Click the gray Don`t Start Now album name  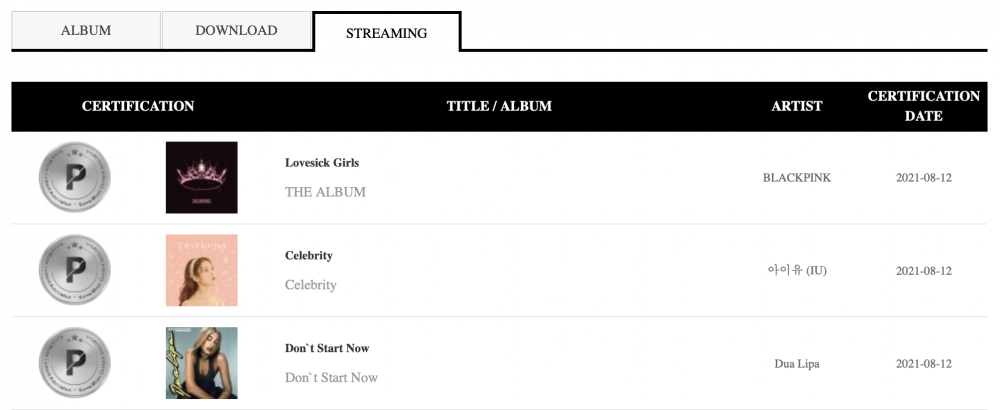tap(332, 377)
